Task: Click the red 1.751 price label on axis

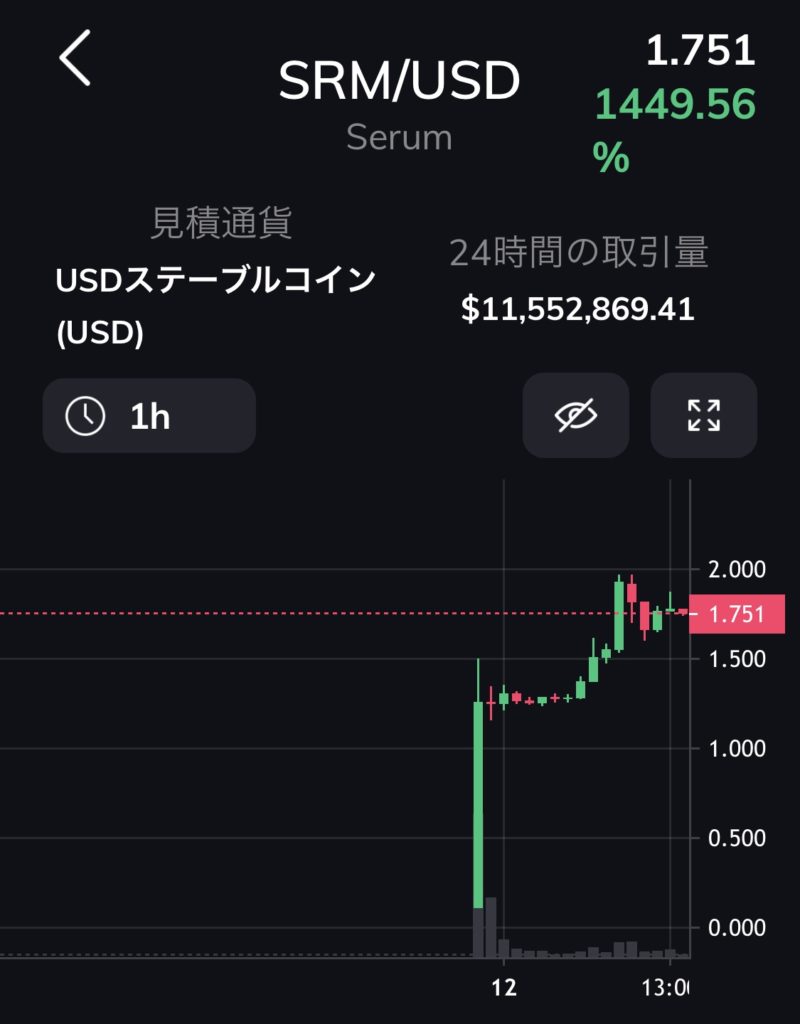Action: tap(737, 614)
